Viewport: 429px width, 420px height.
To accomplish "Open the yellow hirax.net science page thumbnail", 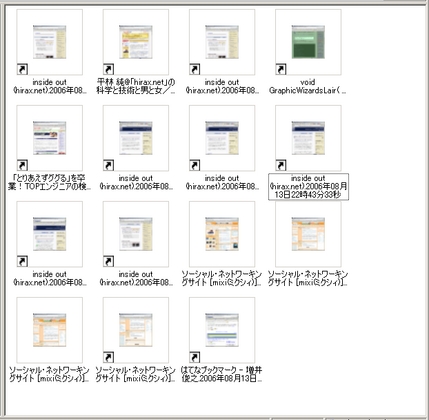I will [136, 42].
